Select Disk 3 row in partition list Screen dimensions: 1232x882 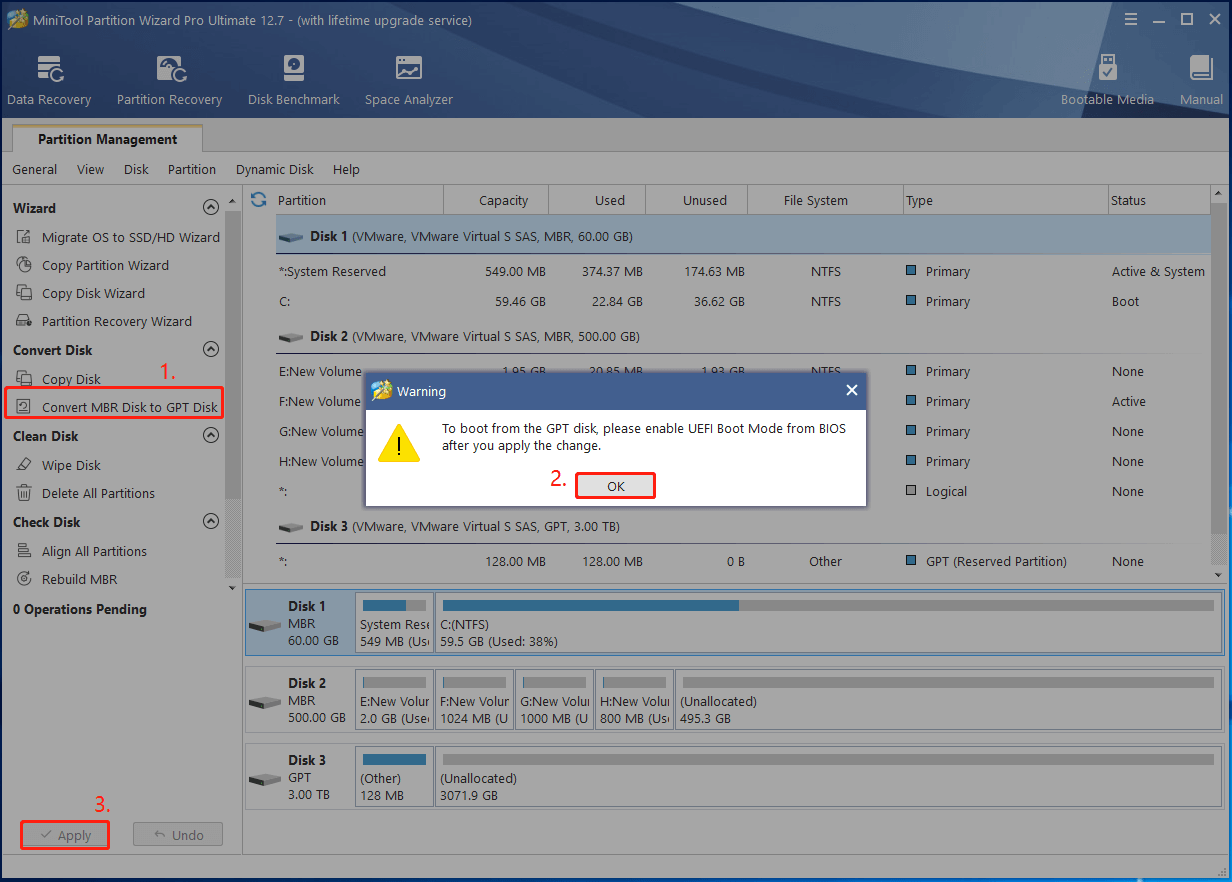[743, 526]
